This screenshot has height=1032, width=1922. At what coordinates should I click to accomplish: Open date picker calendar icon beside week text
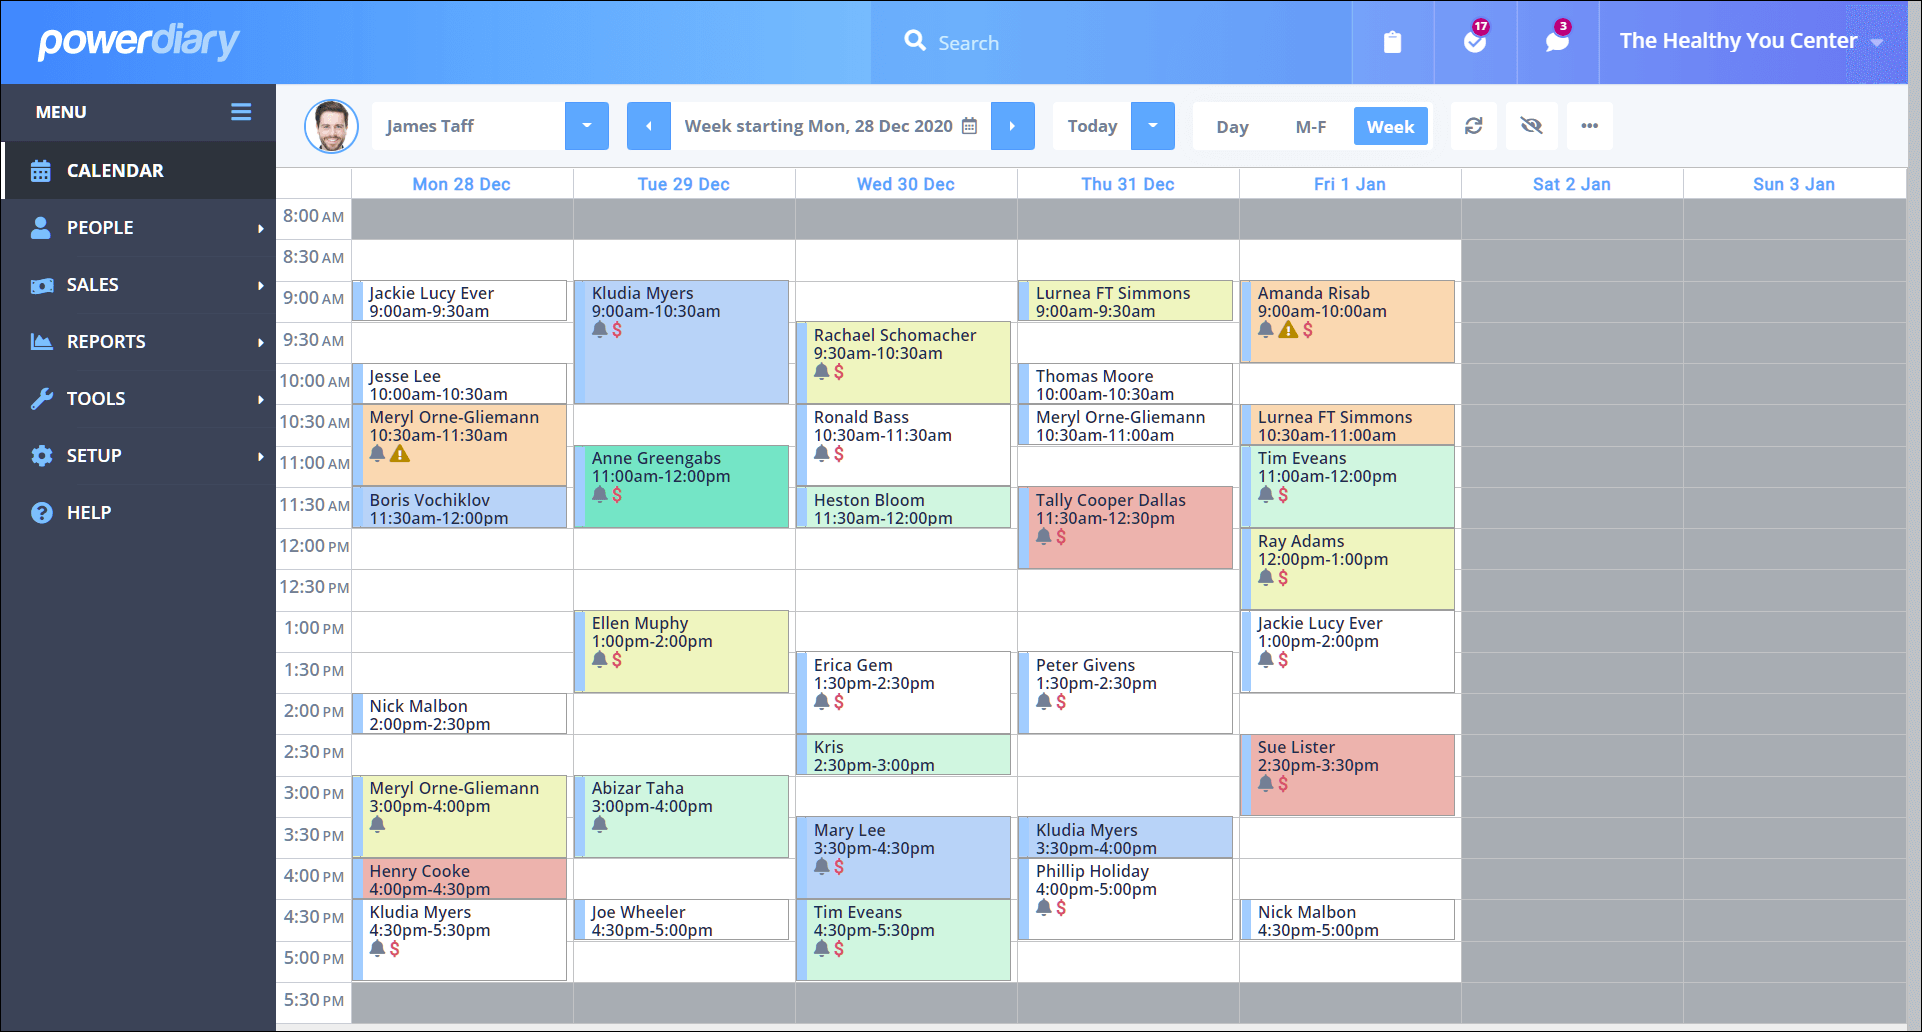(969, 126)
